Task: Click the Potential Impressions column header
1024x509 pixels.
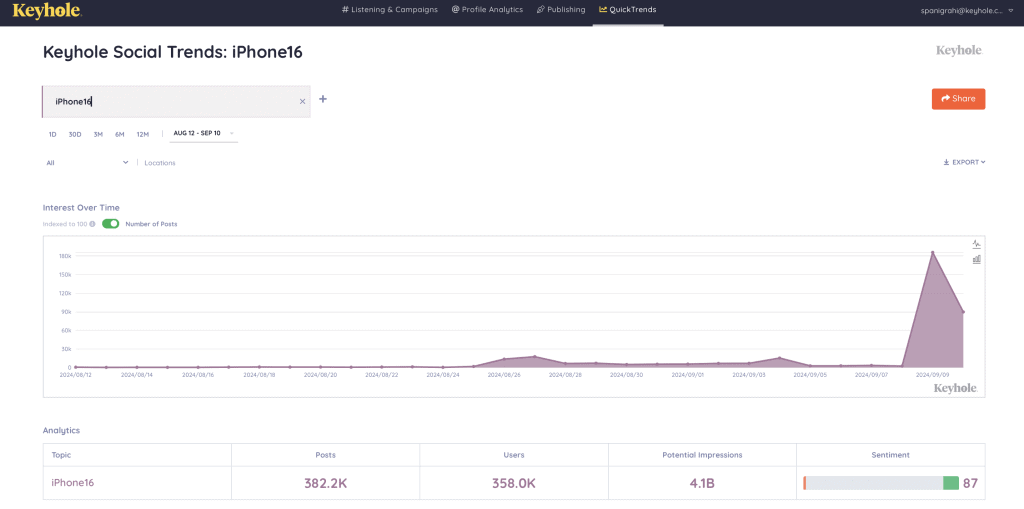Action: [x=702, y=455]
